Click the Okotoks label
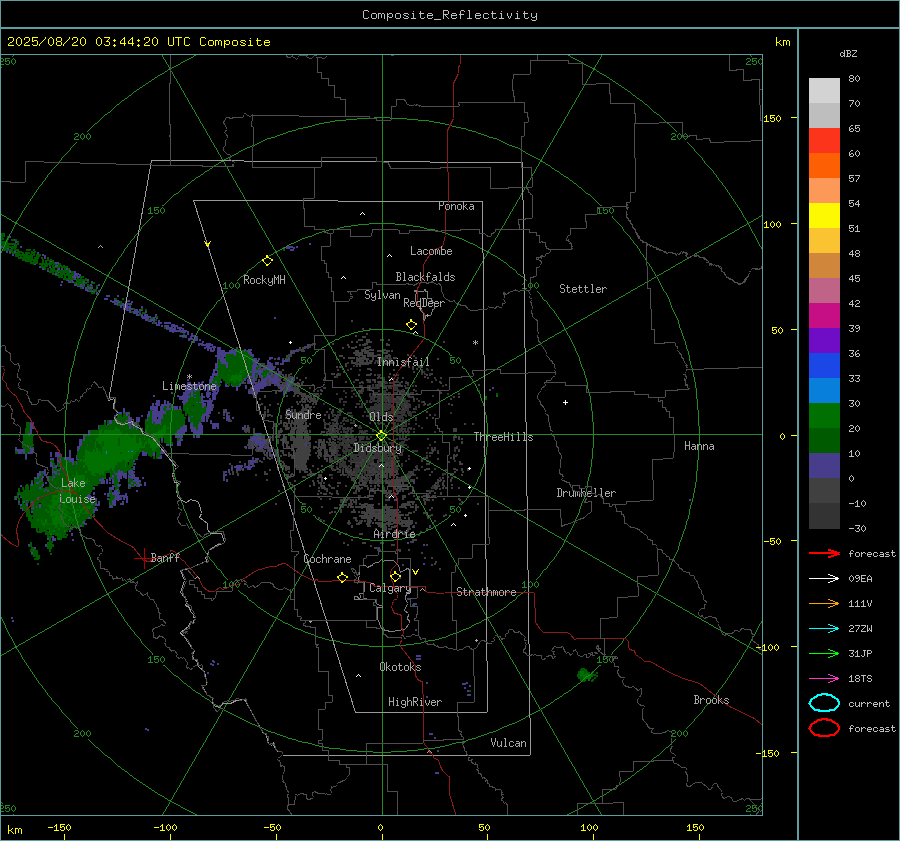 click(400, 667)
